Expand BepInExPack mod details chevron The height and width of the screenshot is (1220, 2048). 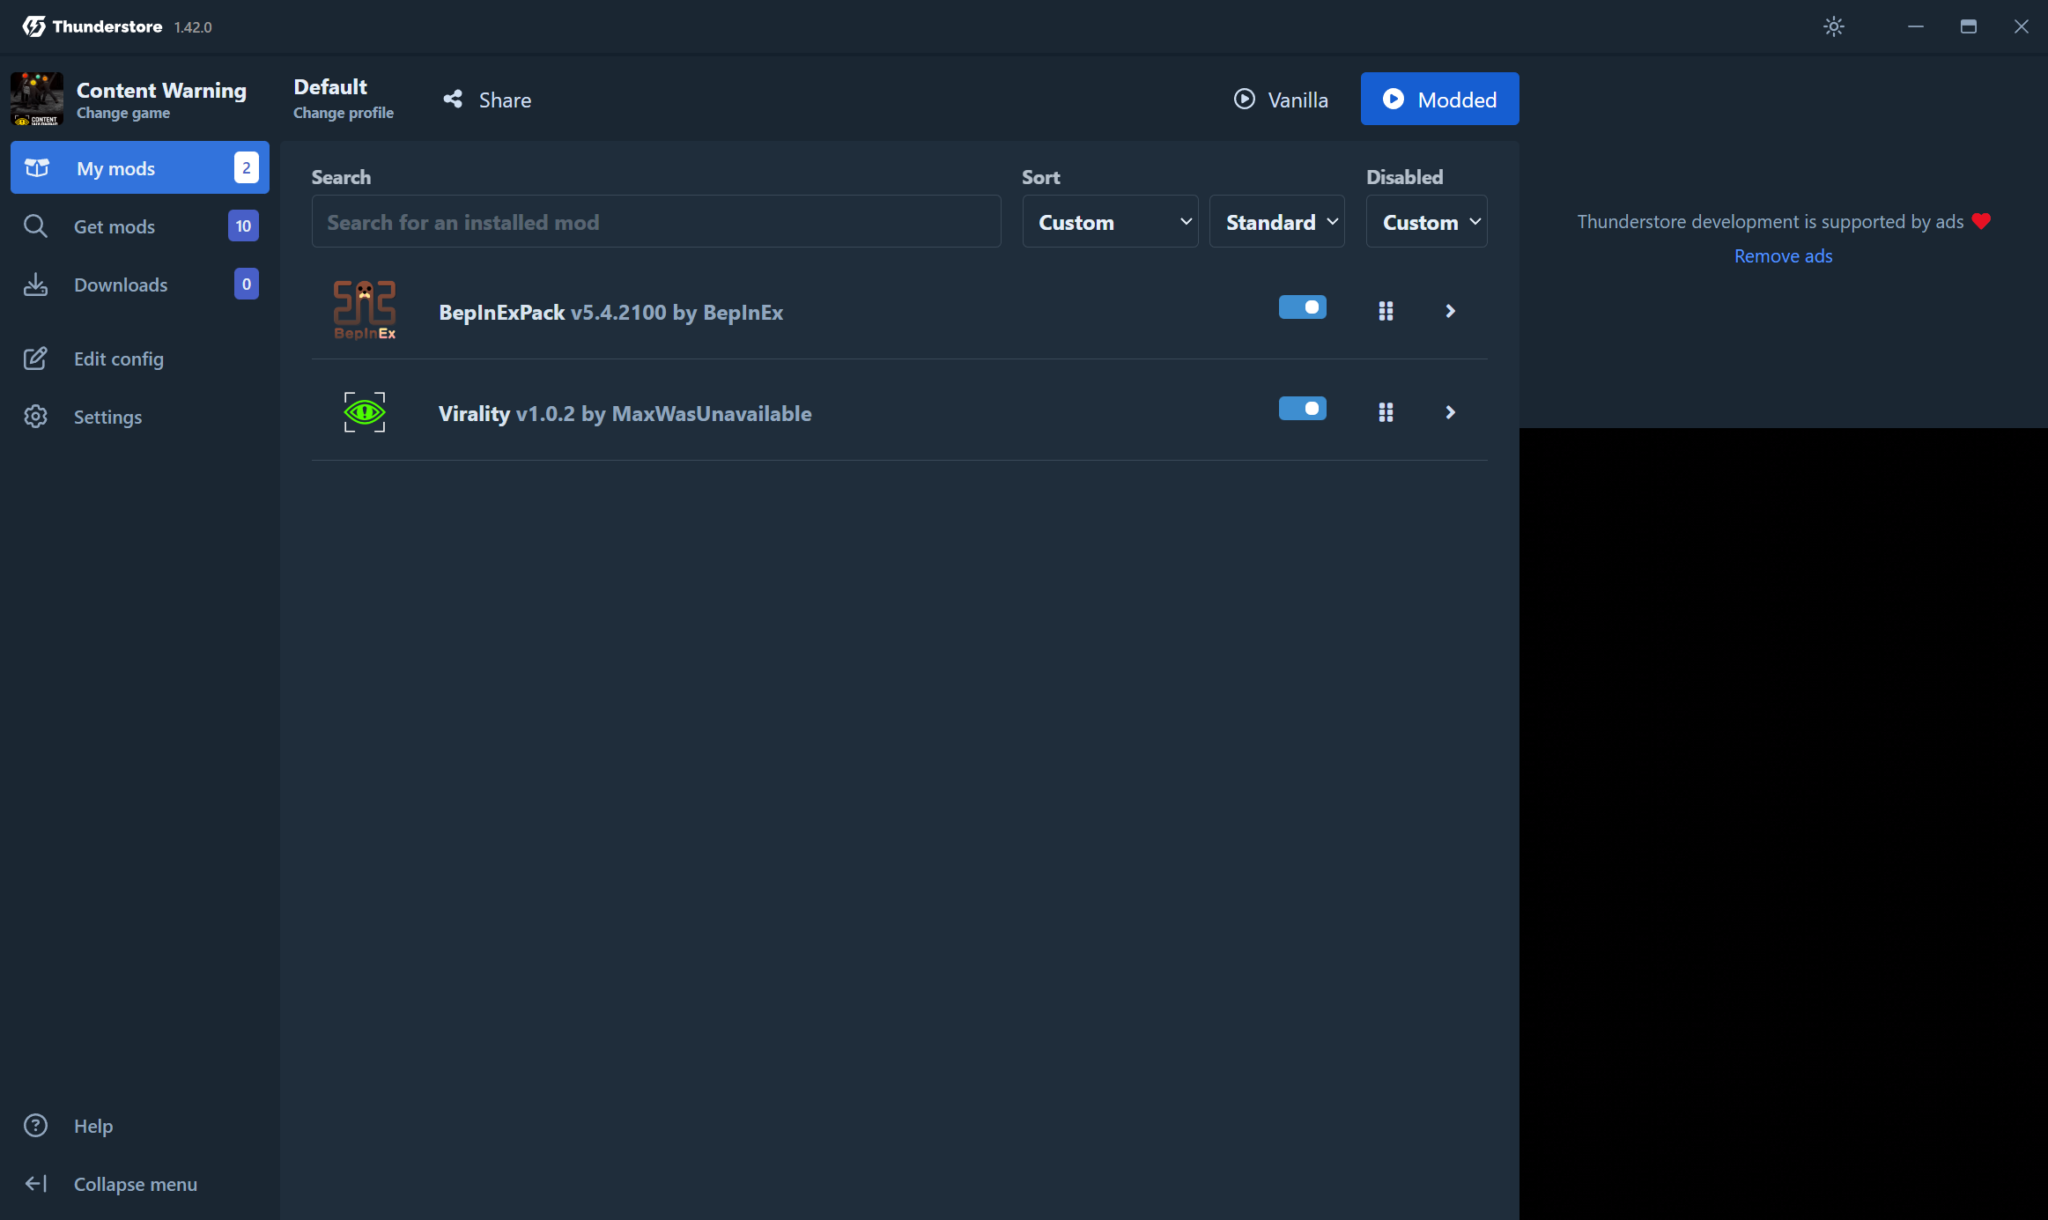[1450, 311]
